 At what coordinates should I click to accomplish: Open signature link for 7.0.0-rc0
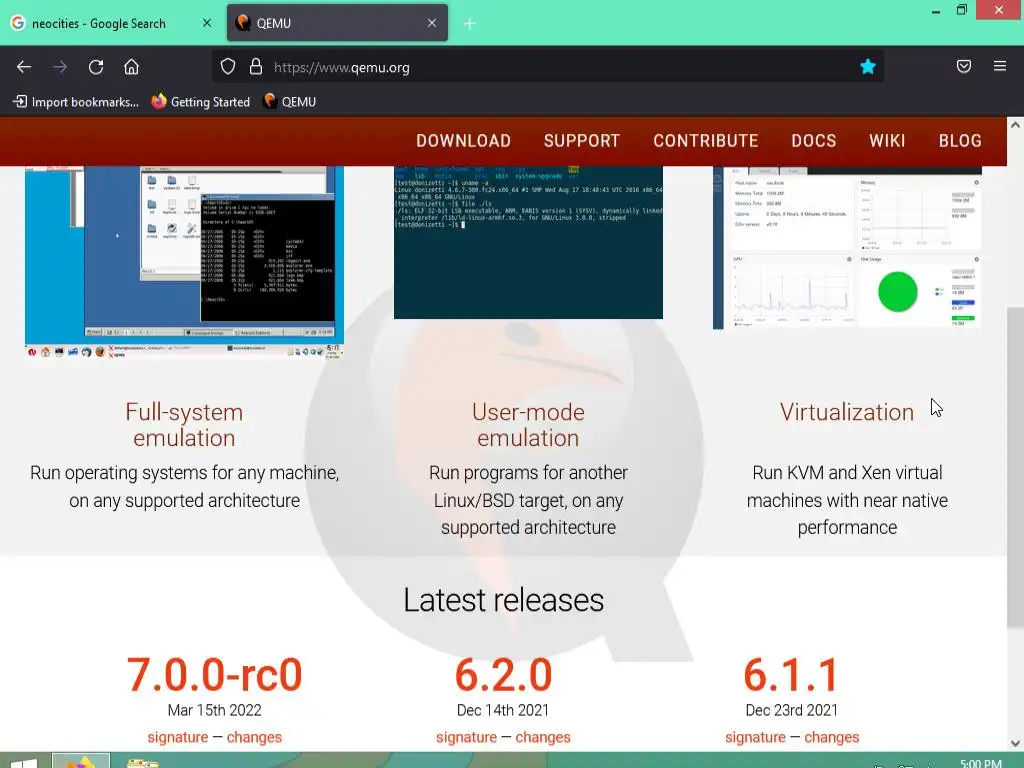tap(178, 737)
